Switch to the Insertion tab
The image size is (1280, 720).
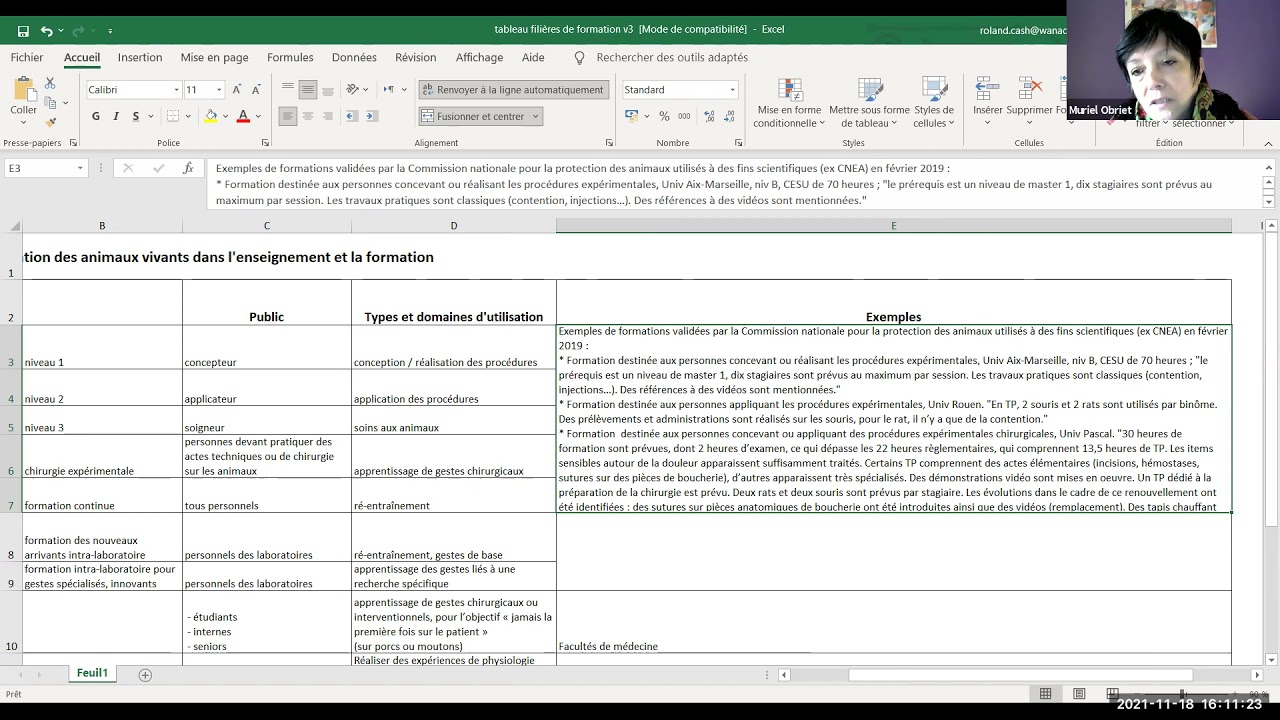[140, 58]
